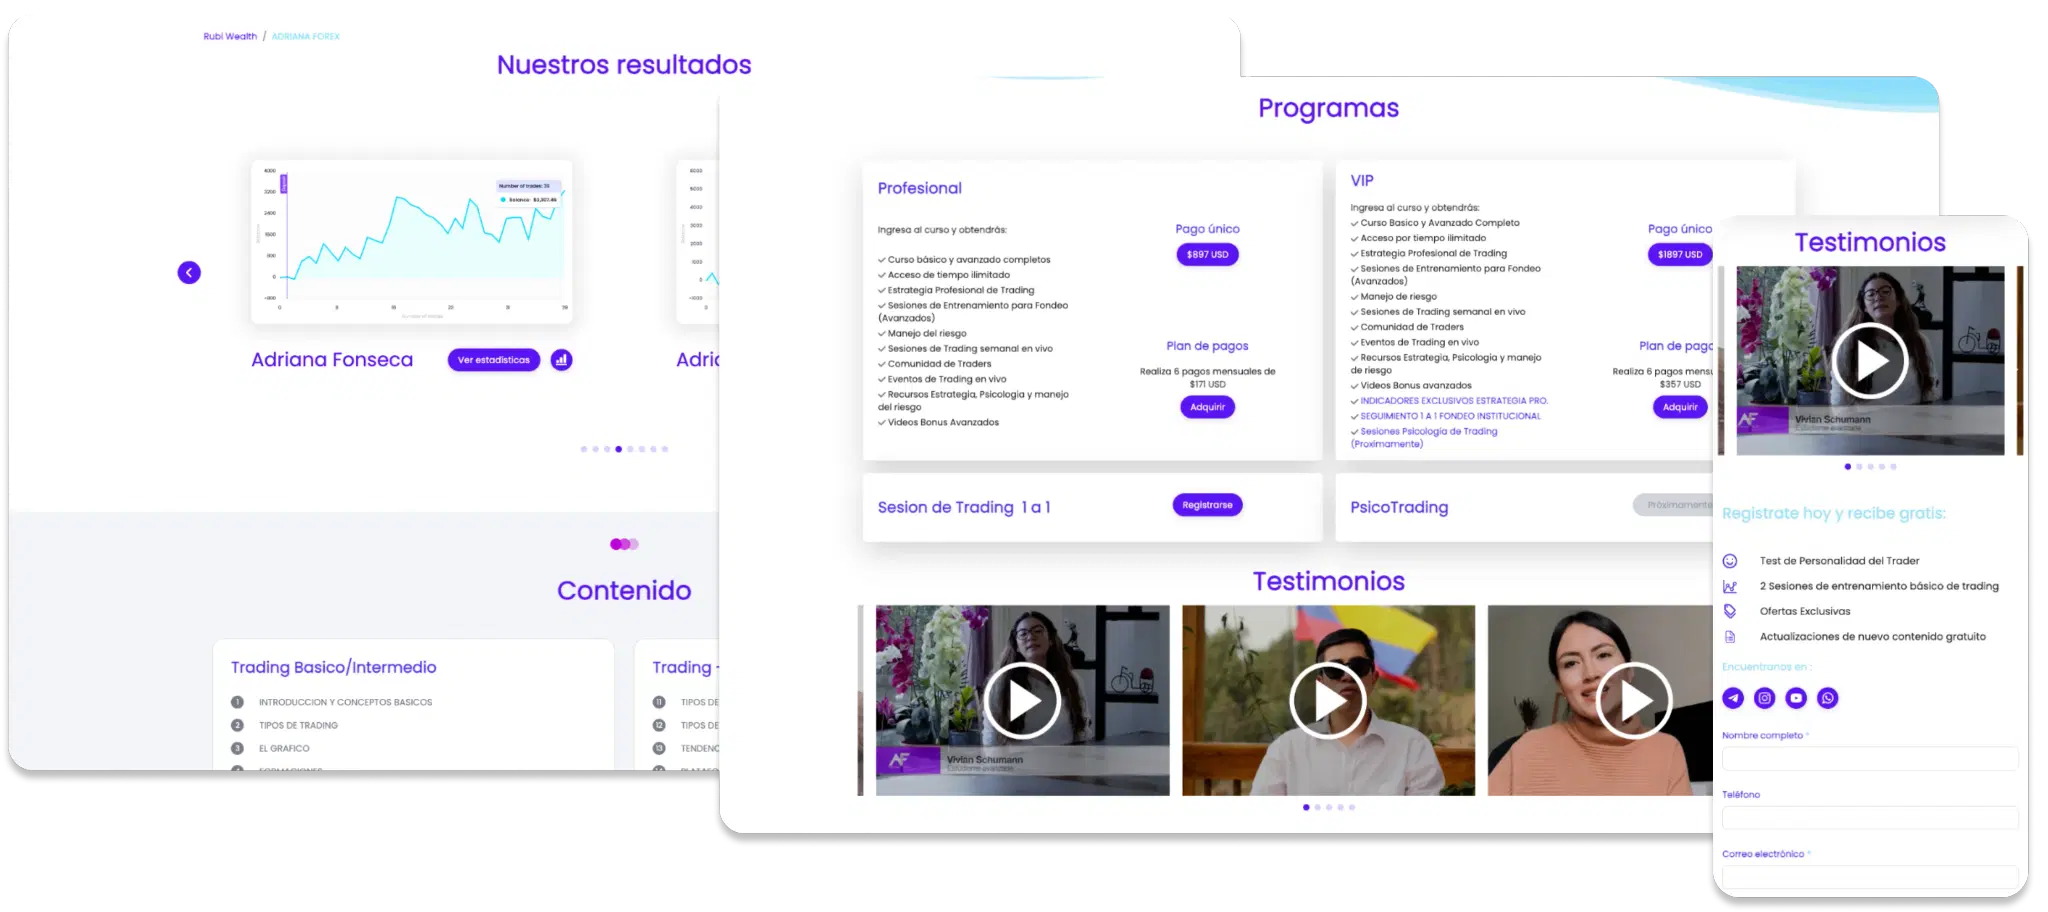
Task: Click the tag icon beside Ofertas Exclusivas
Action: pos(1730,611)
